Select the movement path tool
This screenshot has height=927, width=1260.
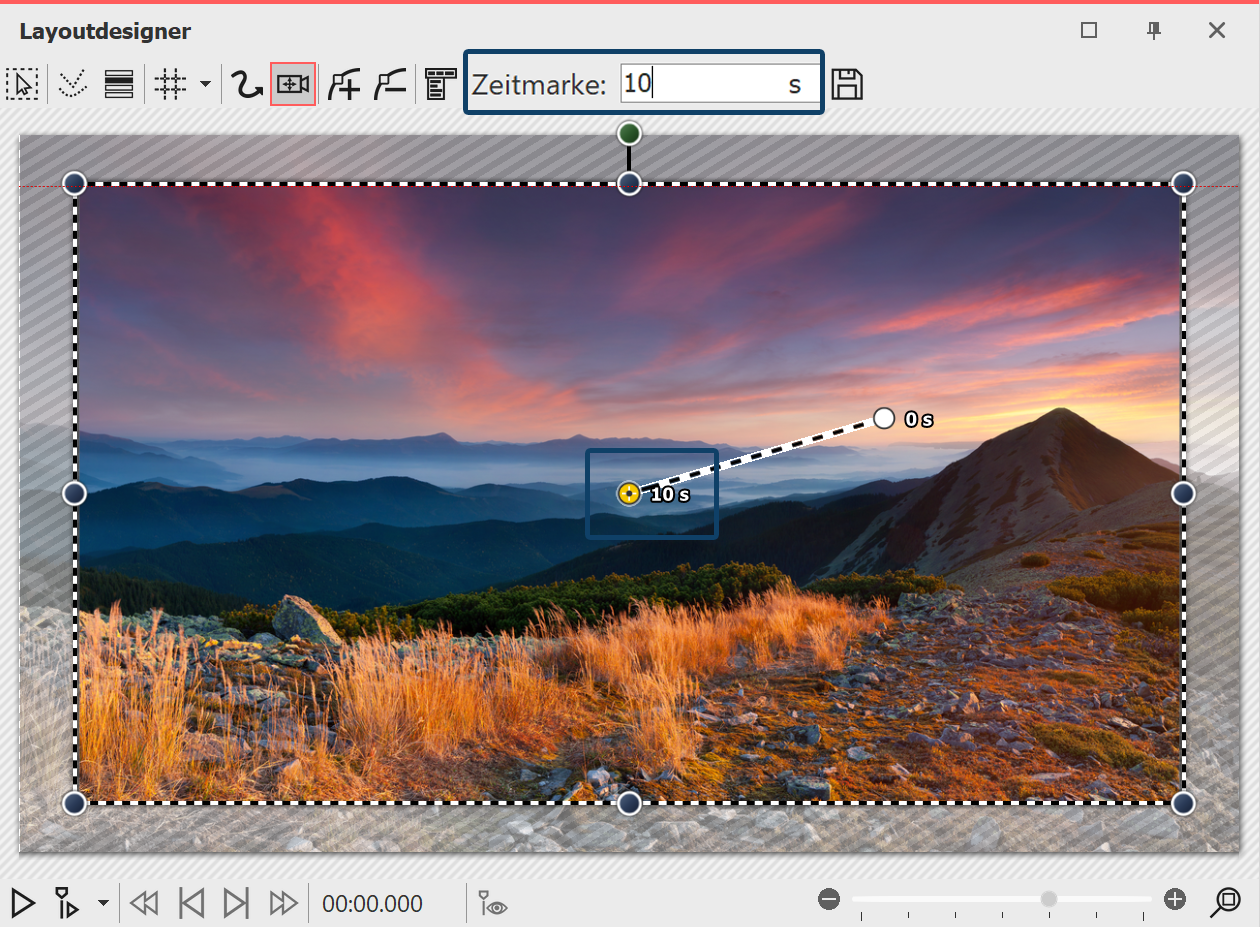tap(246, 85)
